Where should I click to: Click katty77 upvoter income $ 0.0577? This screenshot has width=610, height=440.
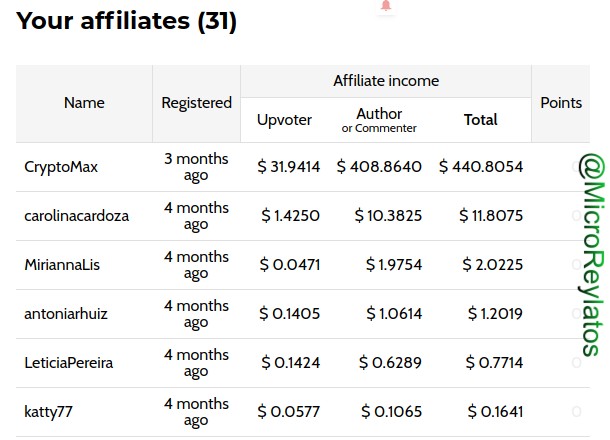(288, 412)
